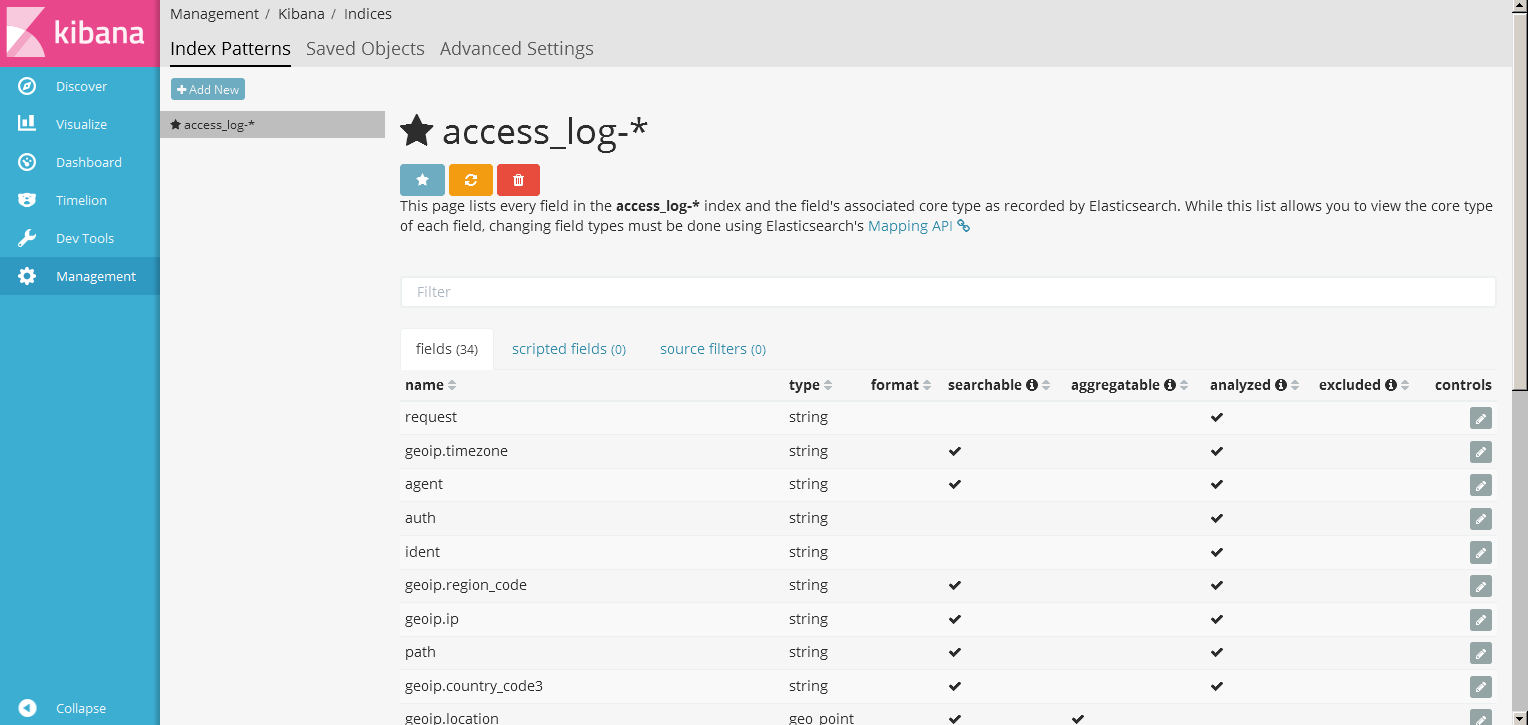Edit the ident field
This screenshot has height=725, width=1528.
point(1481,552)
